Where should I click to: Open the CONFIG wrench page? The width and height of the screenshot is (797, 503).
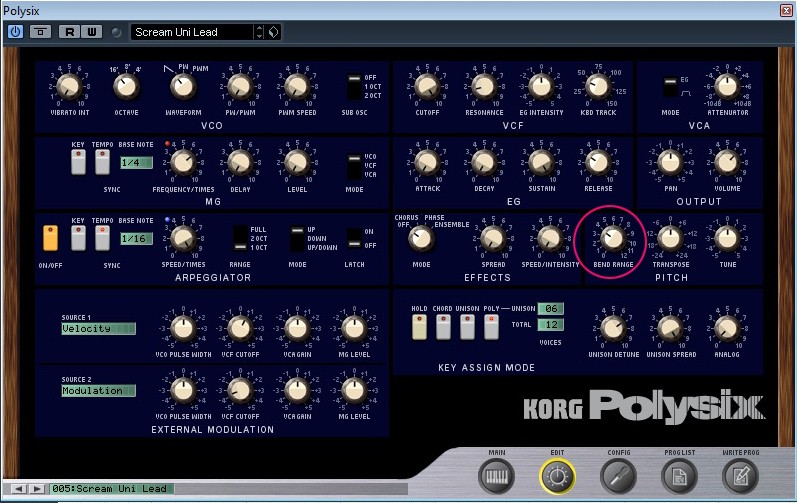click(618, 476)
